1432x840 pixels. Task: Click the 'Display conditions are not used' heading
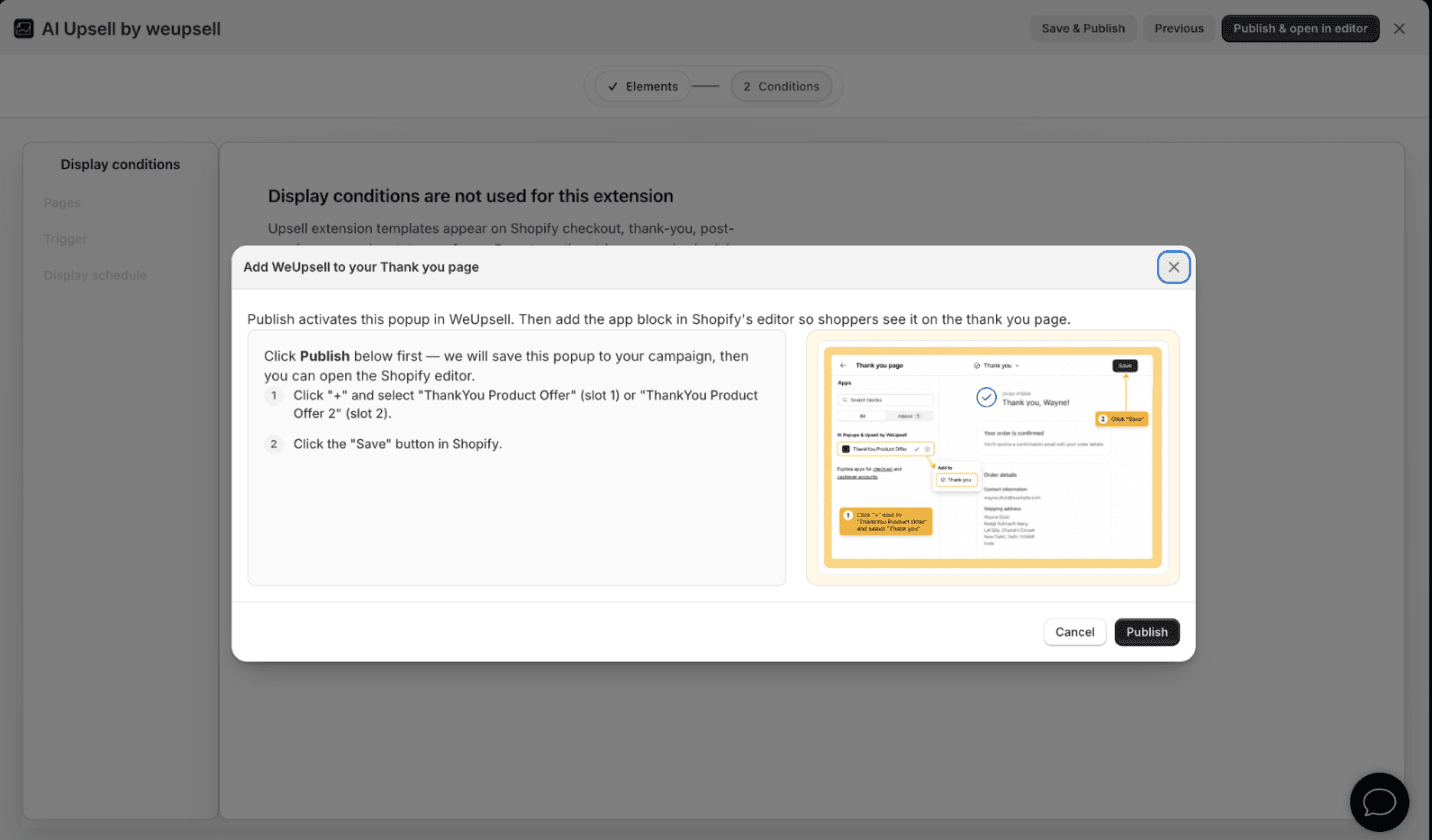pyautogui.click(x=470, y=196)
